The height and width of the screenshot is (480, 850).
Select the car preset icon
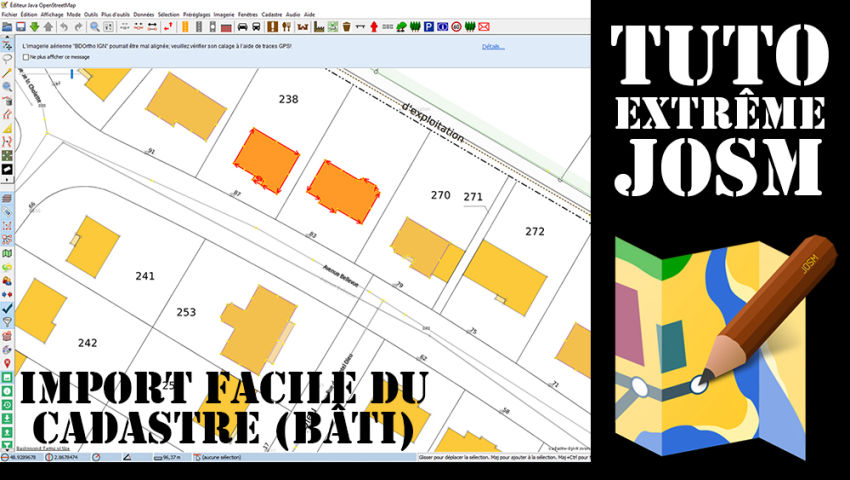[x=242, y=27]
